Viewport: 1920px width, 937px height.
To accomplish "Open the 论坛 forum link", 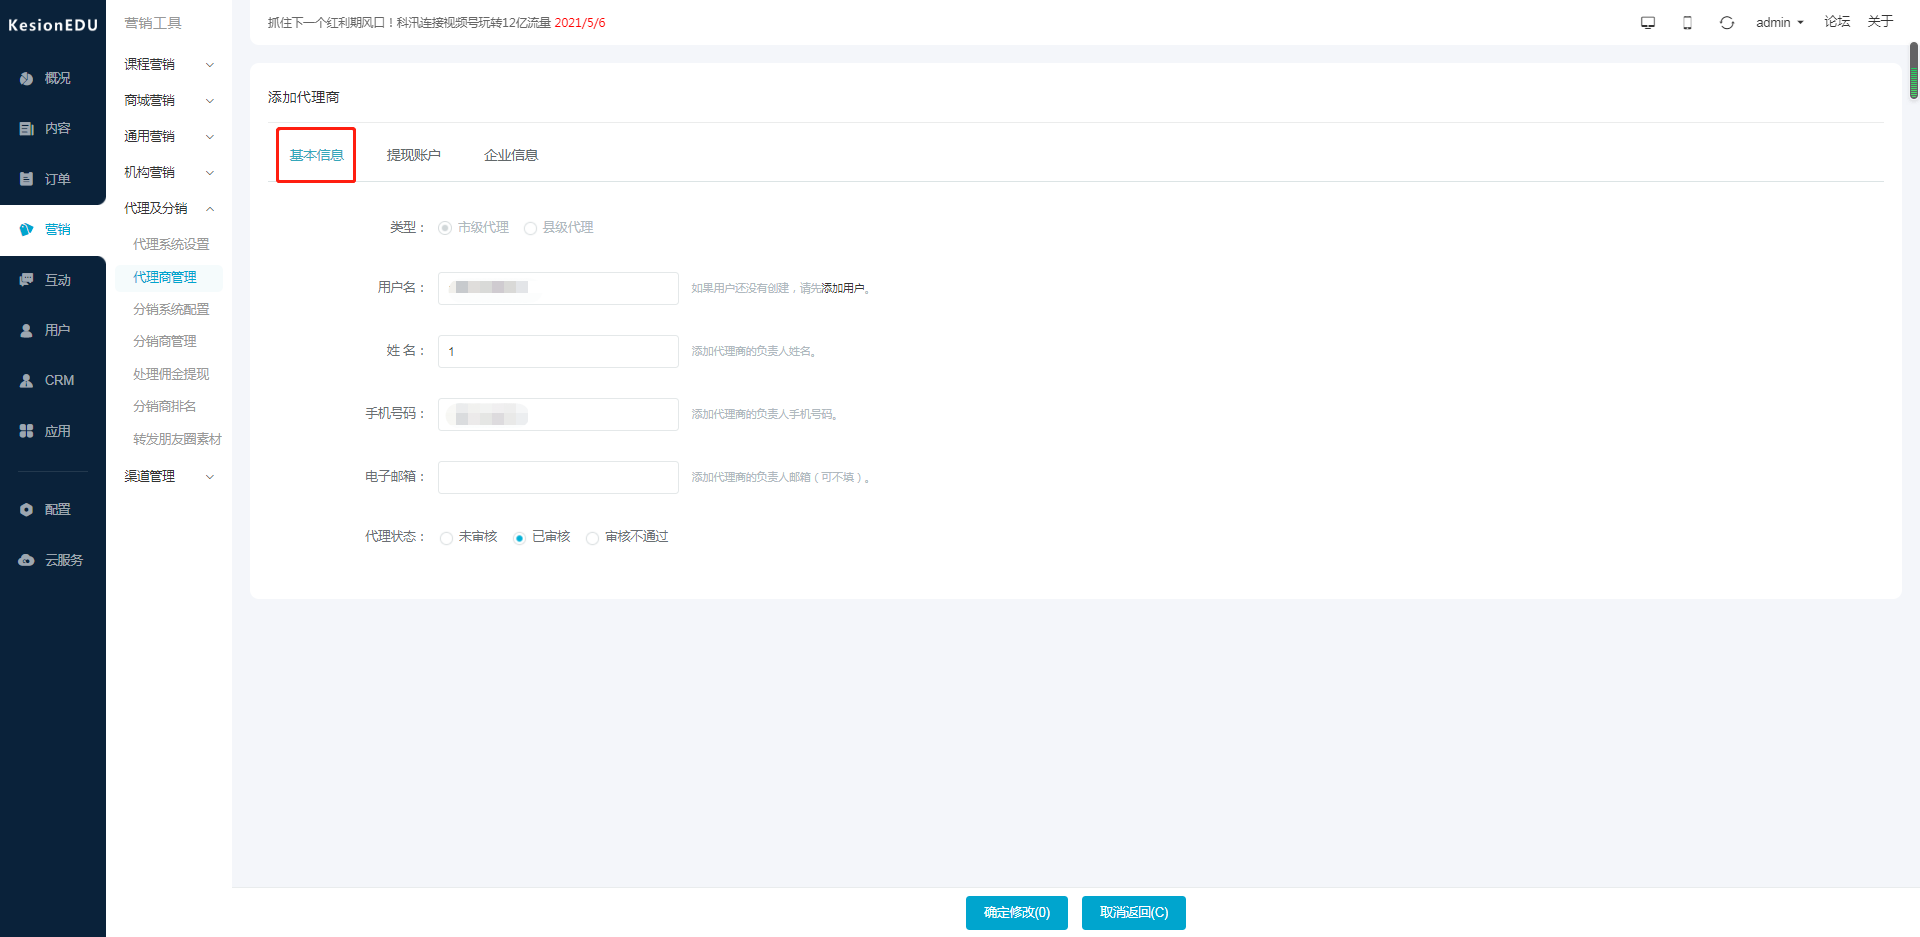I will (x=1837, y=21).
